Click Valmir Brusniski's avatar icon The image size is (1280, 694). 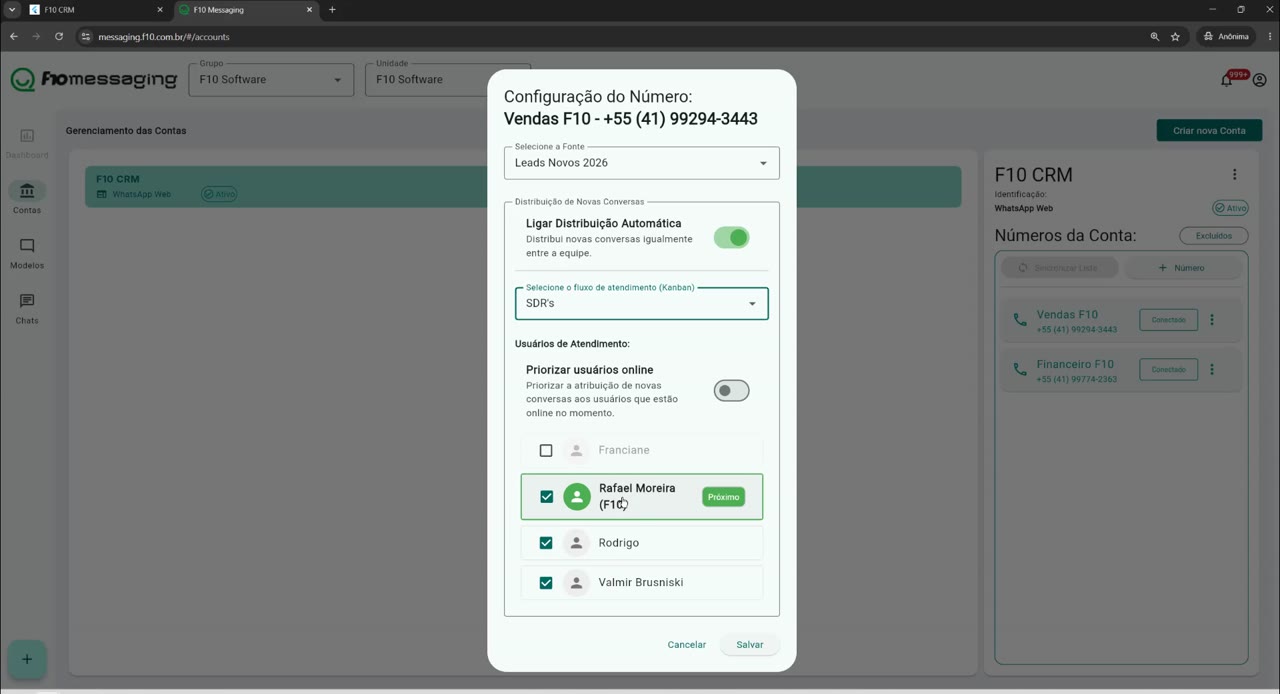click(576, 583)
